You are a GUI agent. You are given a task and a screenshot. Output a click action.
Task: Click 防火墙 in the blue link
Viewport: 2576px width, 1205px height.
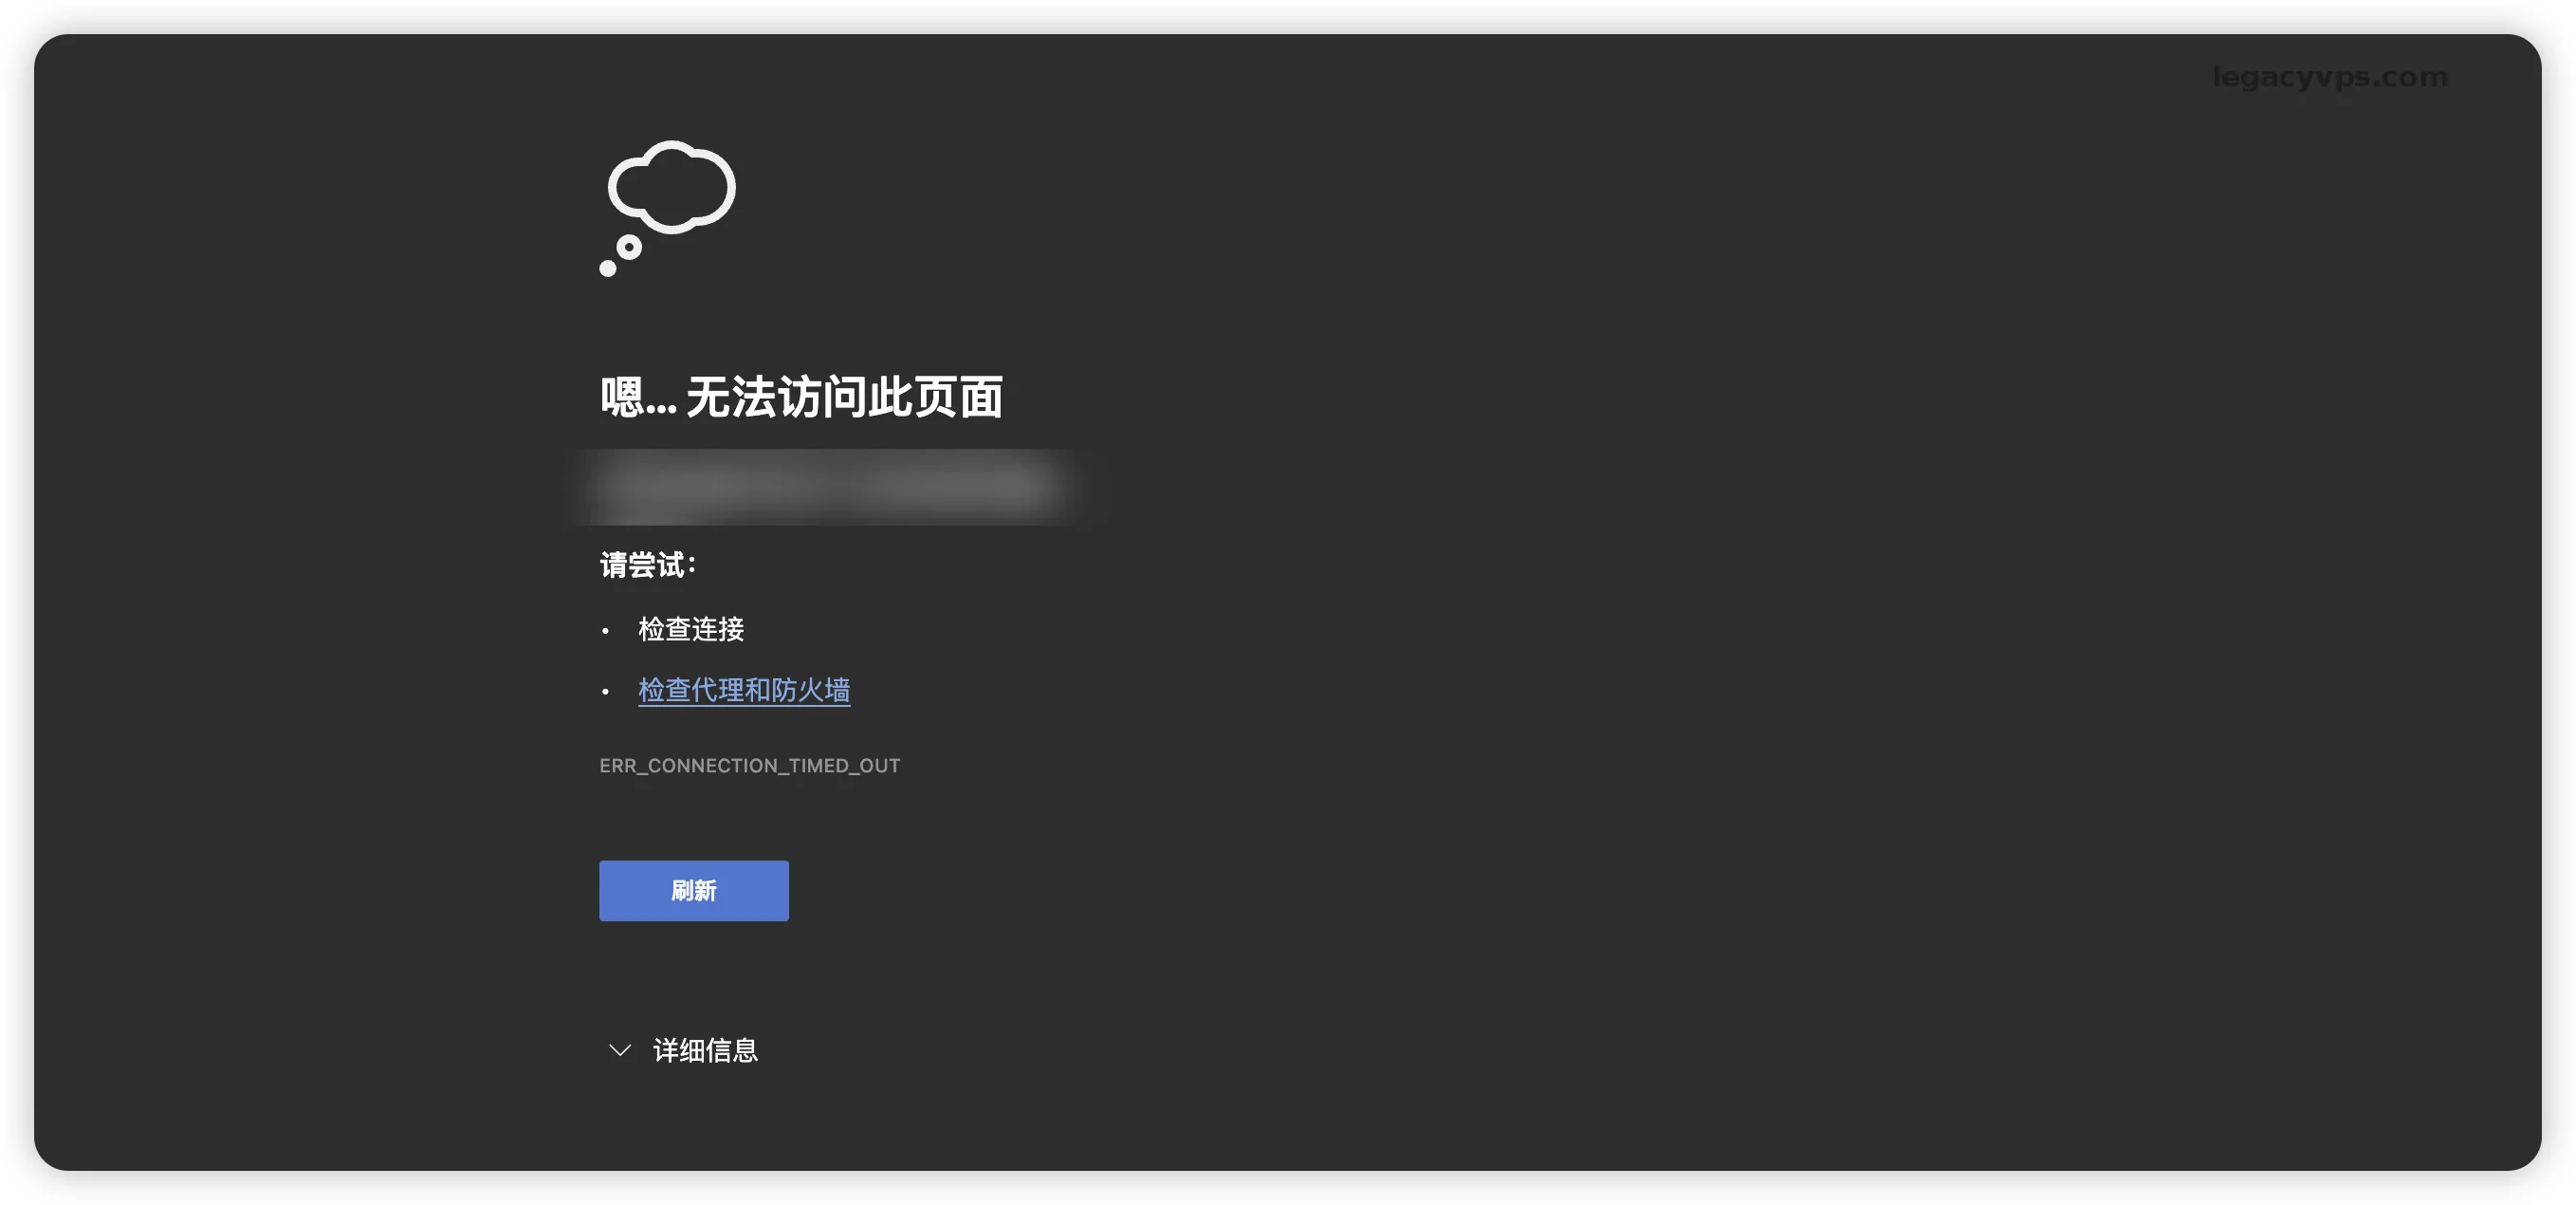pyautogui.click(x=810, y=690)
